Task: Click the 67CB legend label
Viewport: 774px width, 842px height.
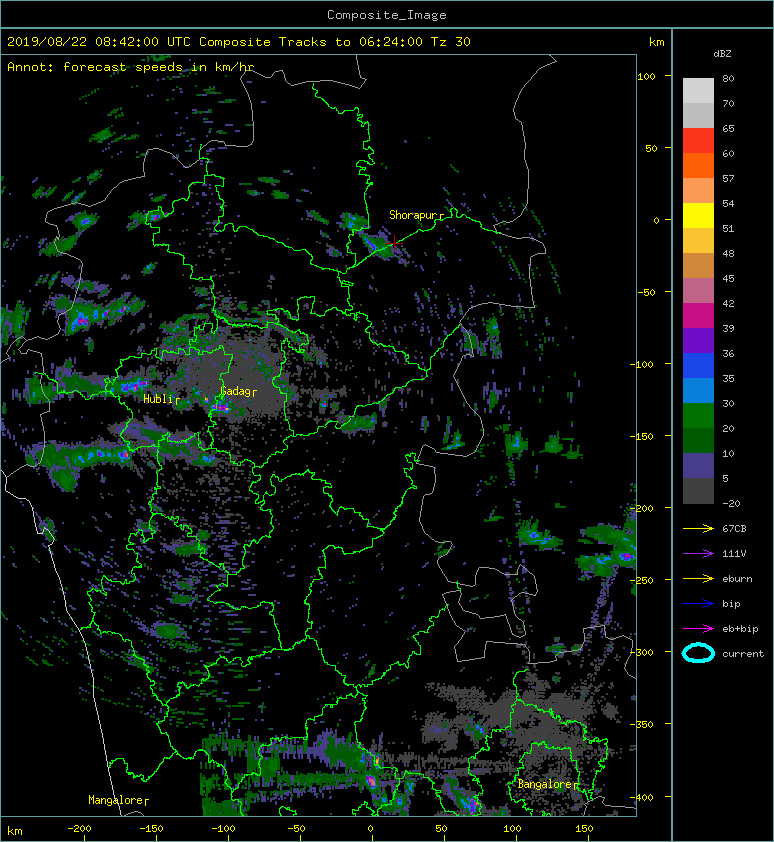Action: tap(734, 528)
